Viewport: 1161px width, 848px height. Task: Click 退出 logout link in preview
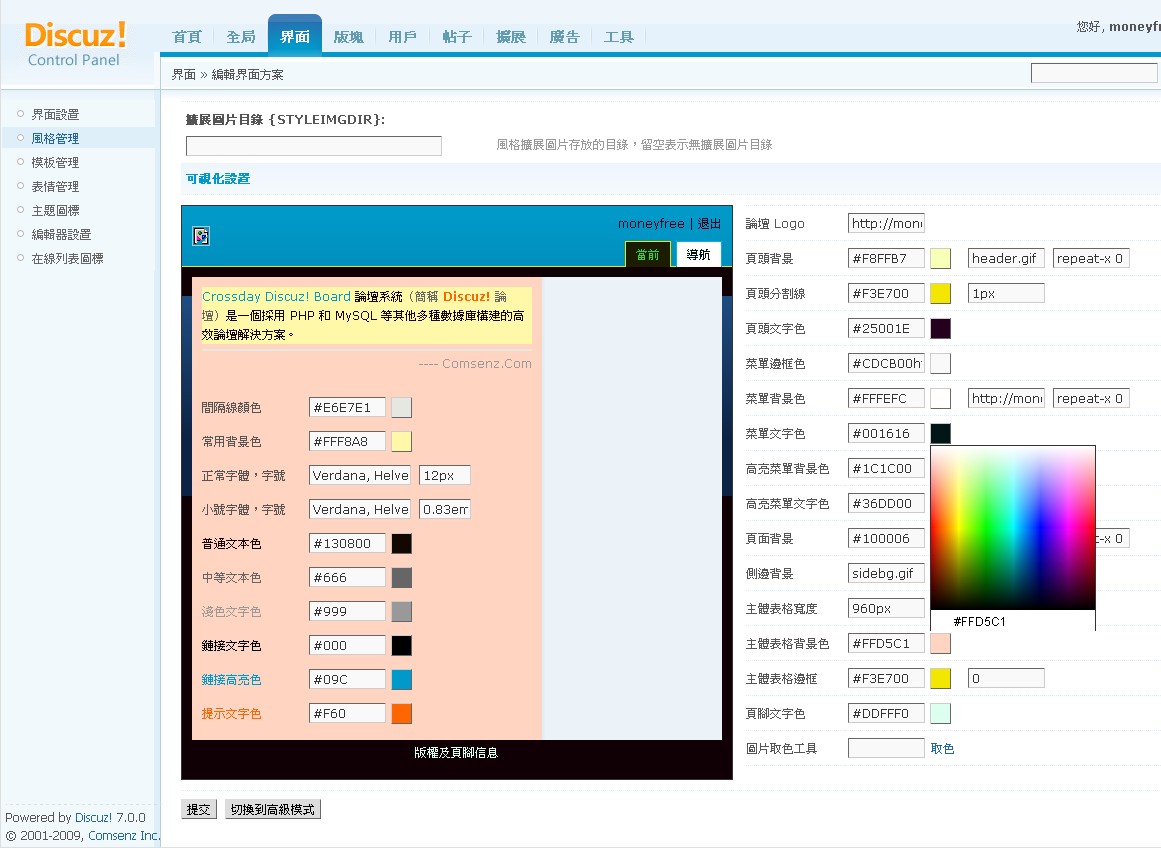pos(709,224)
